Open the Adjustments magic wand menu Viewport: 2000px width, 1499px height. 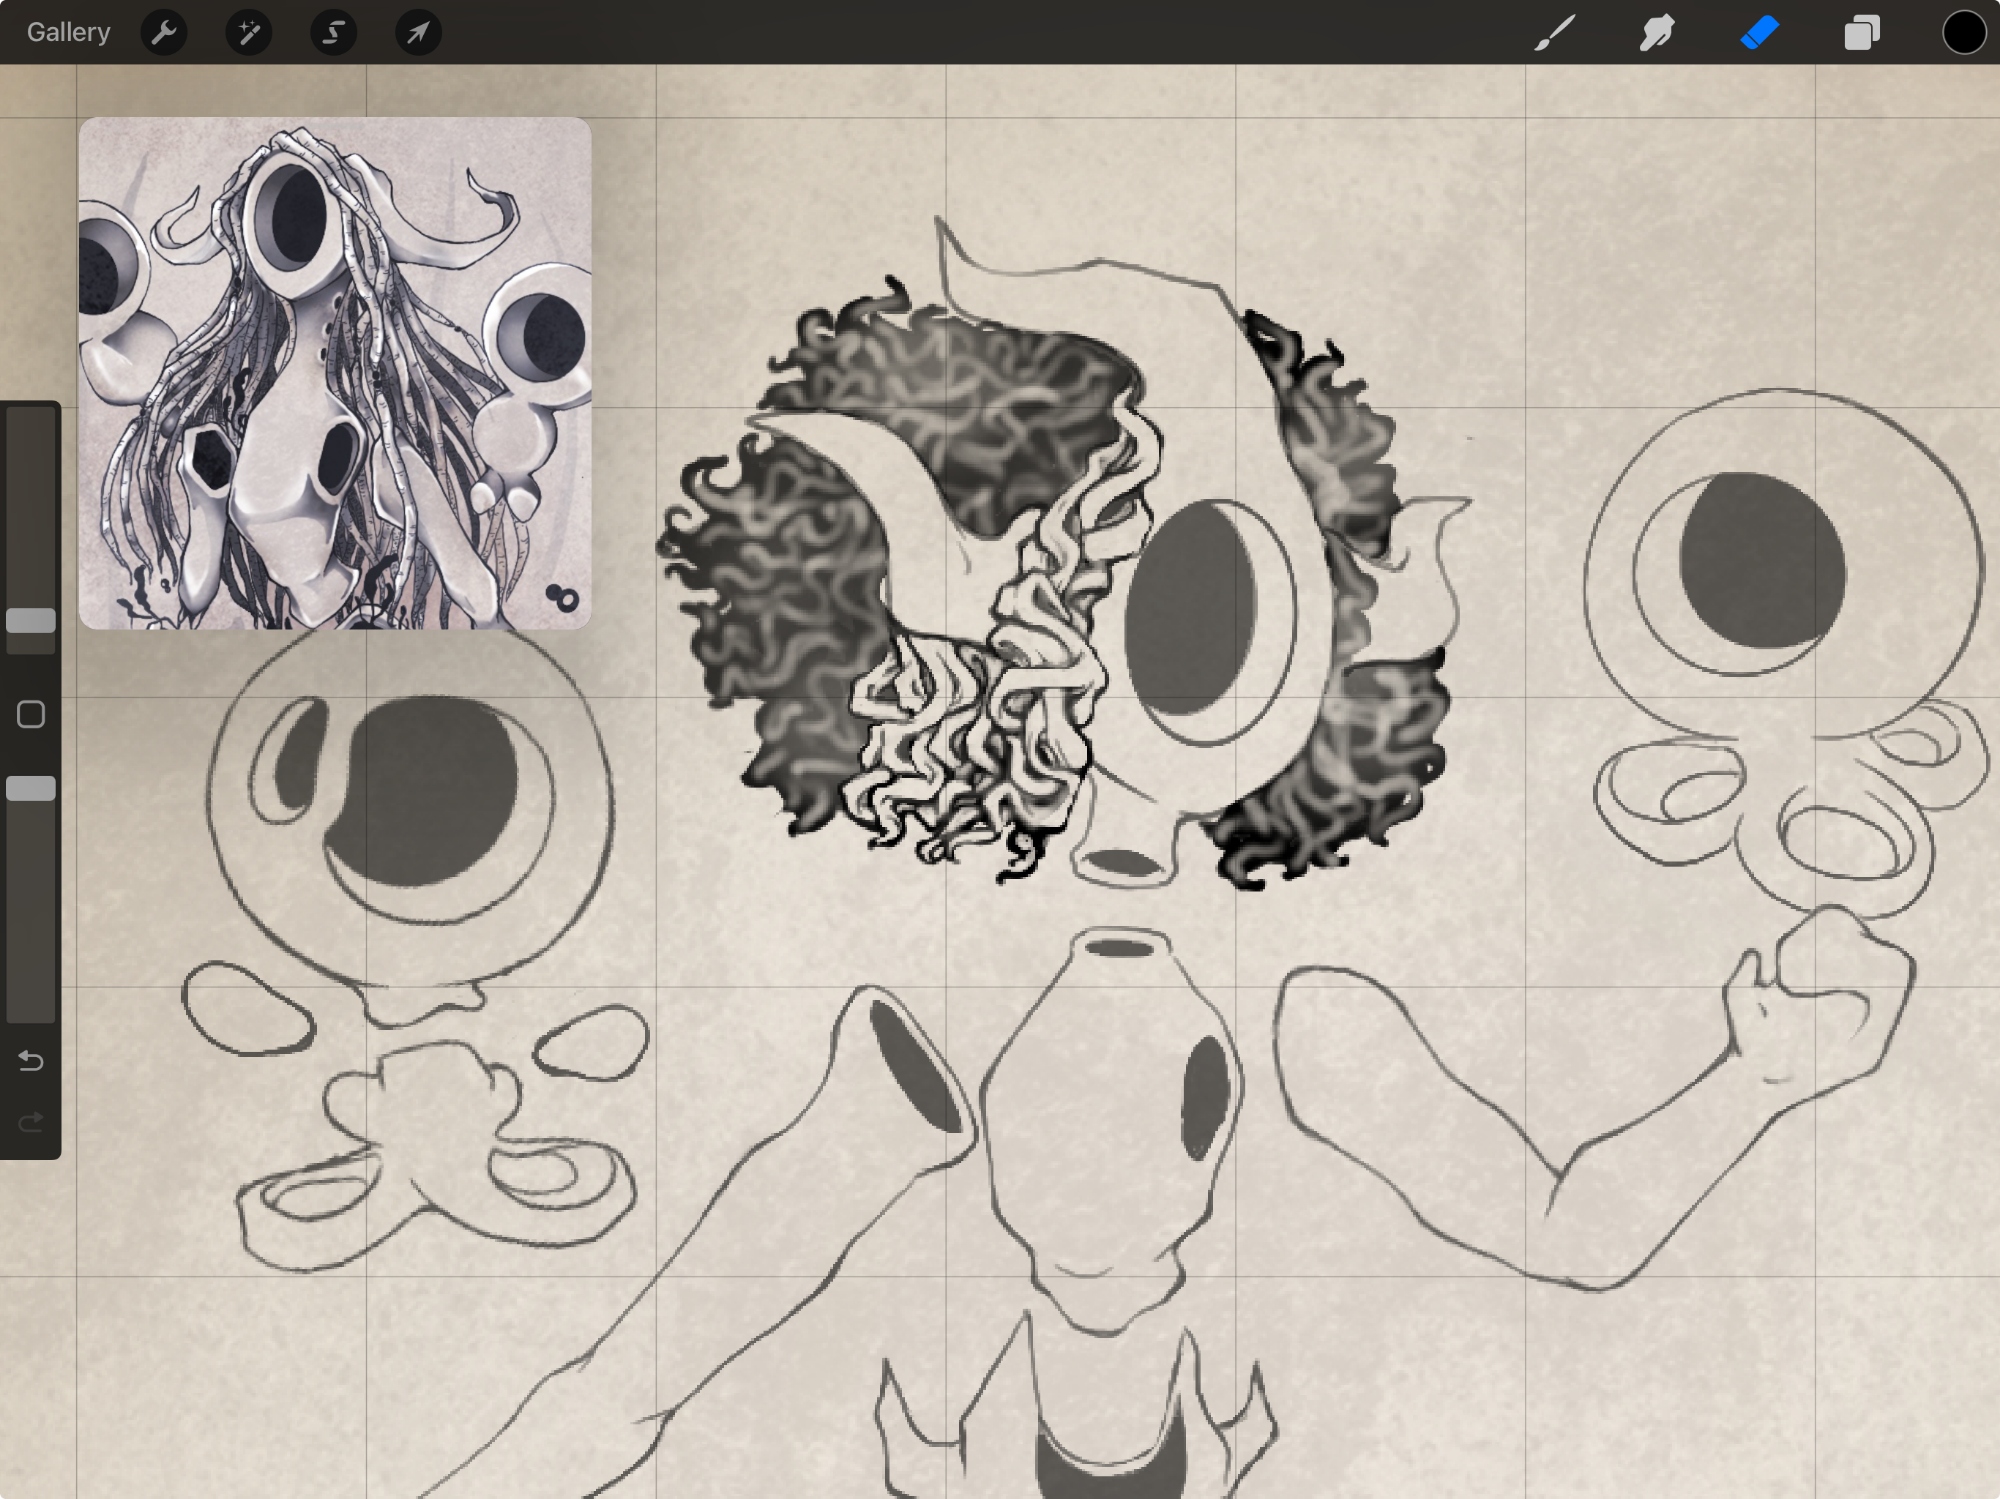pos(248,32)
